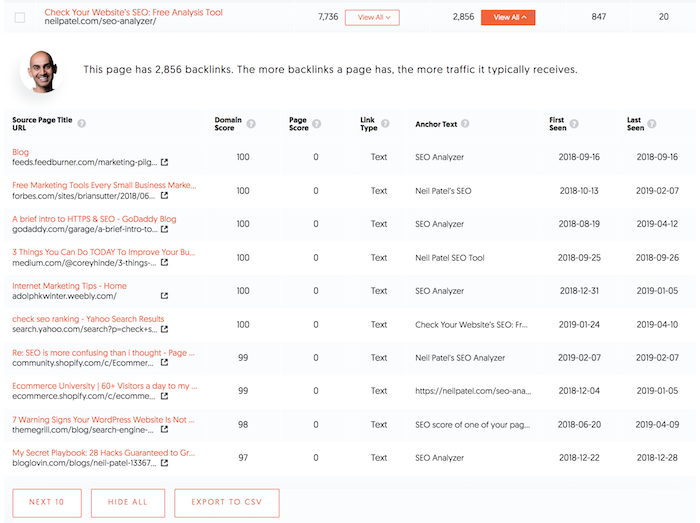Click anchor text 'Neil Patel SEO Tool'
This screenshot has height=523, width=700.
click(450, 257)
